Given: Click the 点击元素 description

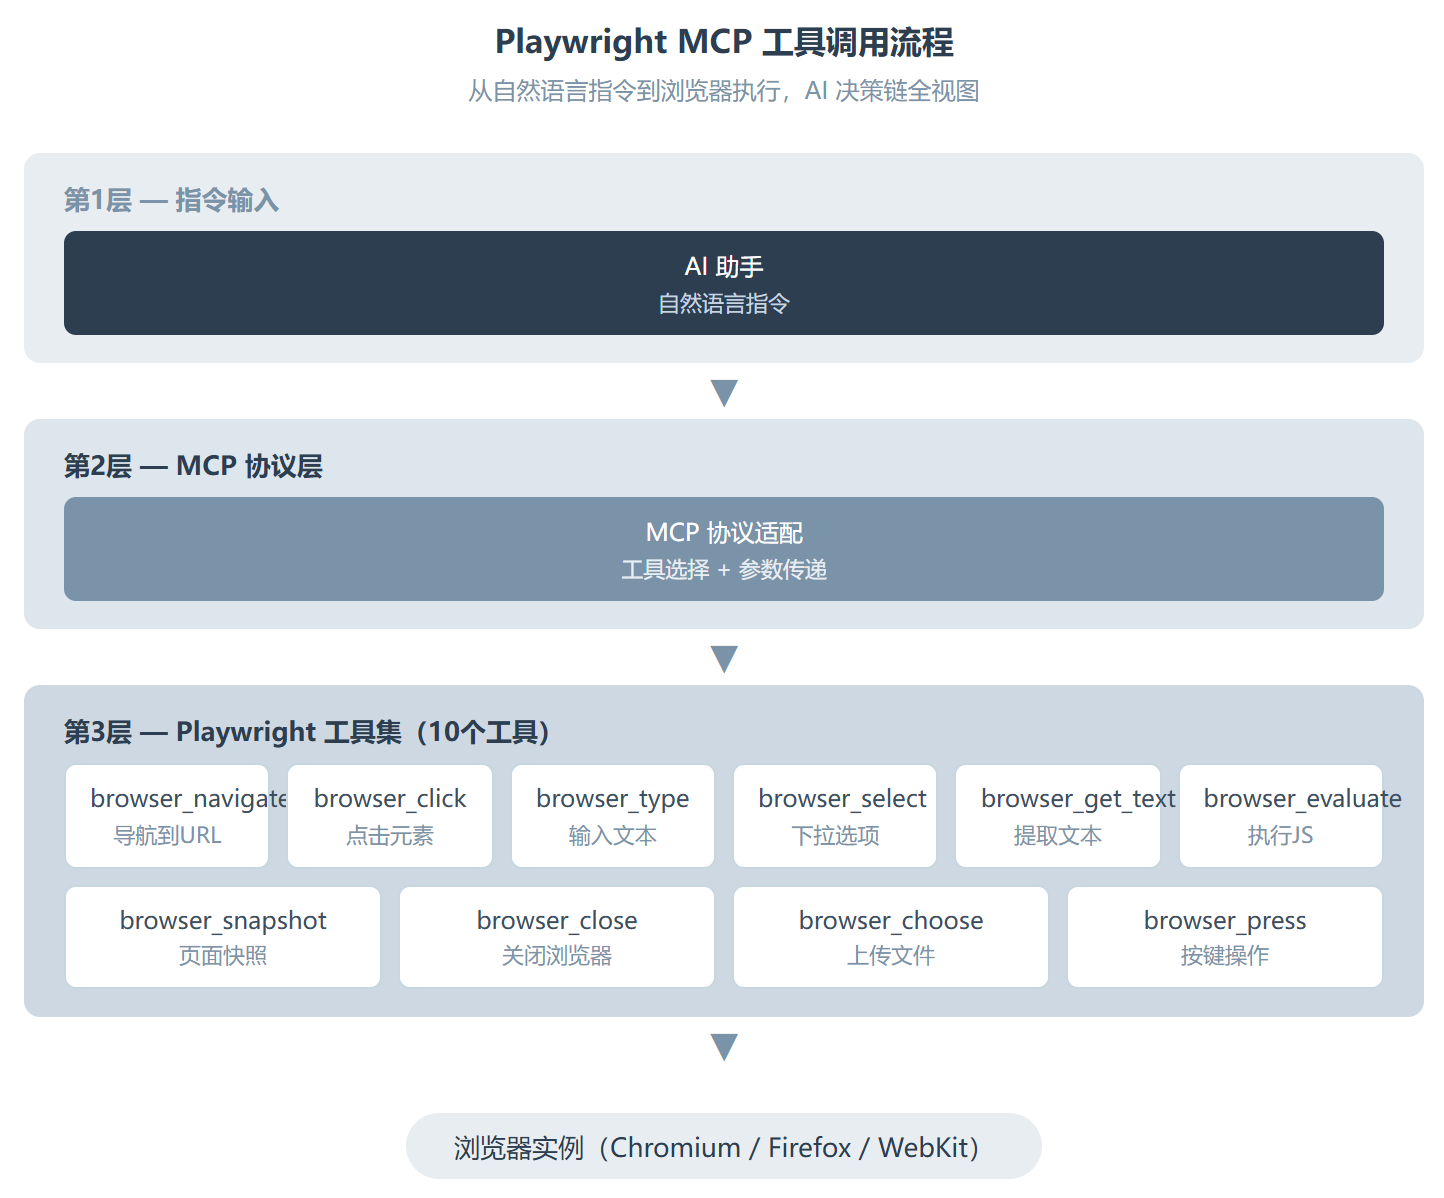Looking at the screenshot, I should tap(390, 835).
